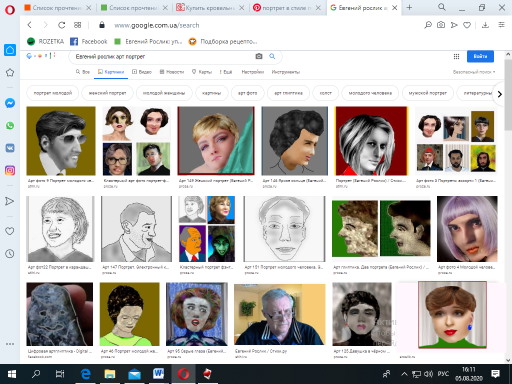Show hidden system tray icons chevron
This screenshot has width=512, height=384.
pos(404,374)
